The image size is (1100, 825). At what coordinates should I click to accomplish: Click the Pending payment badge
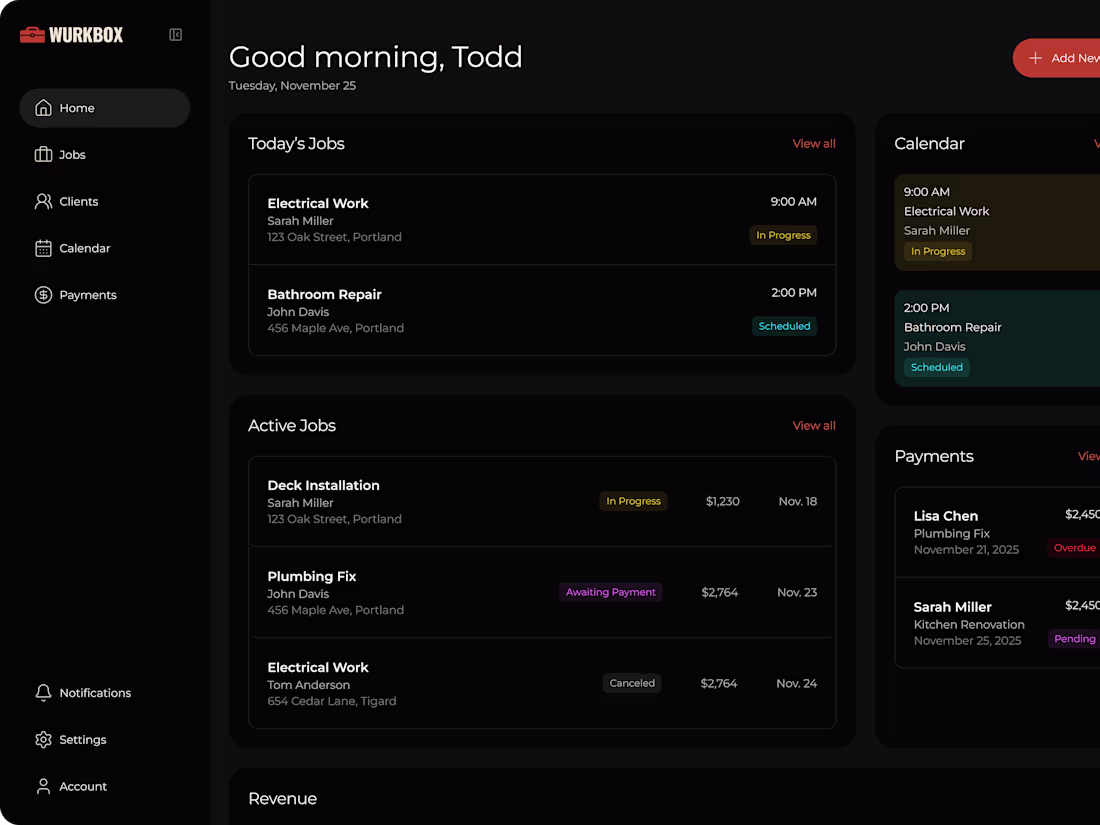click(1074, 639)
